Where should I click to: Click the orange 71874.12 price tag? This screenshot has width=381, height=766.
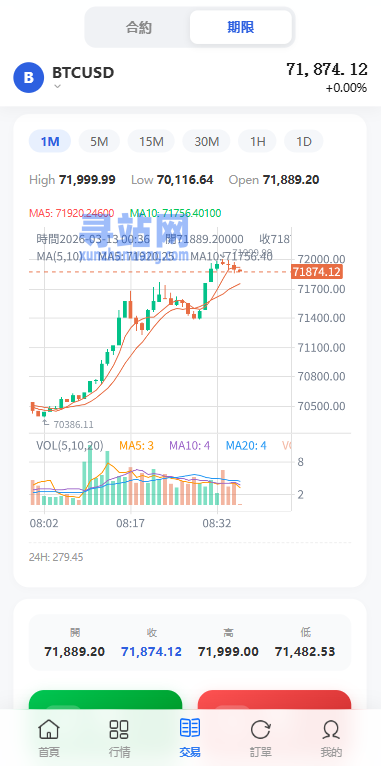click(317, 272)
